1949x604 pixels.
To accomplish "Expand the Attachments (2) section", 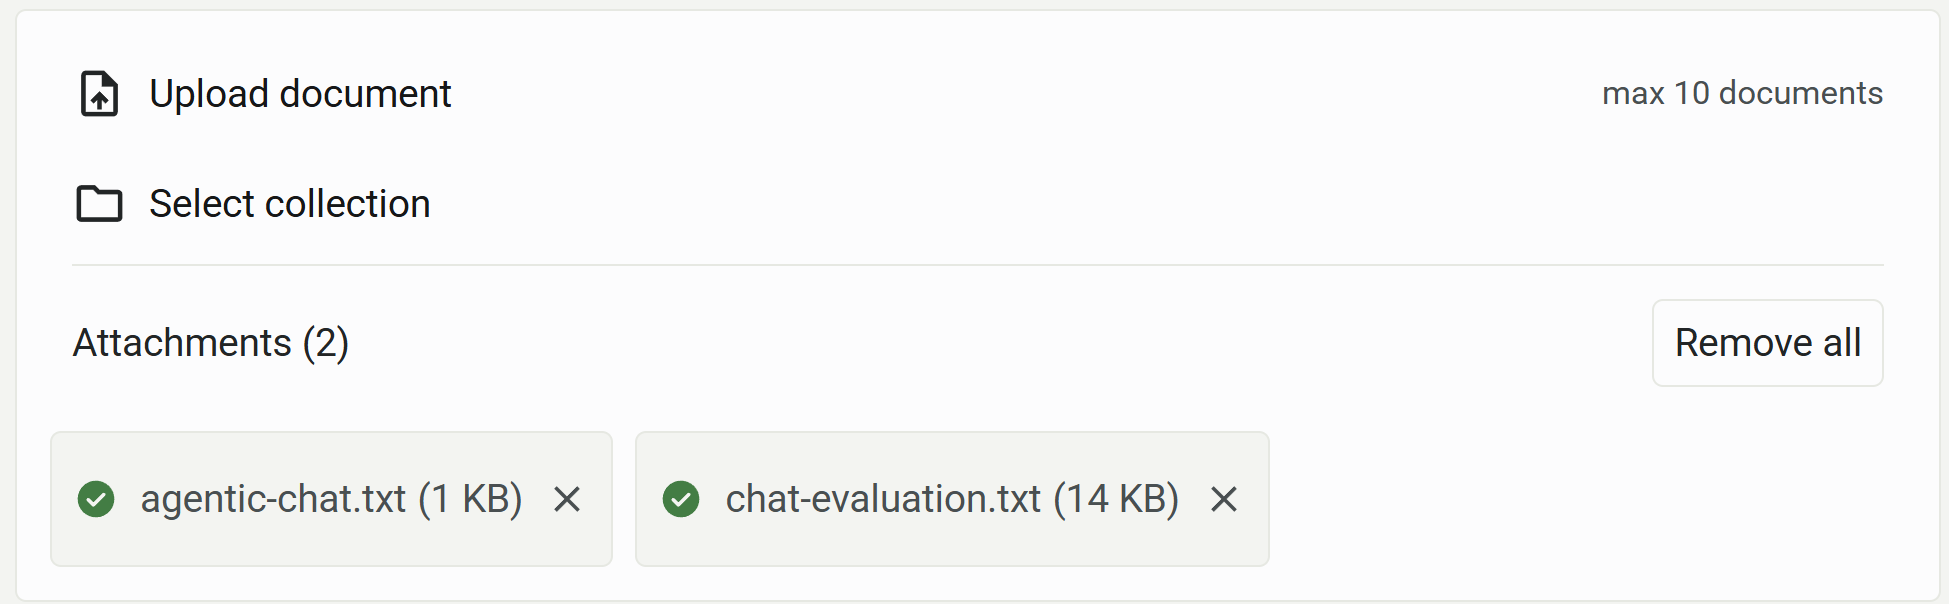I will 210,343.
